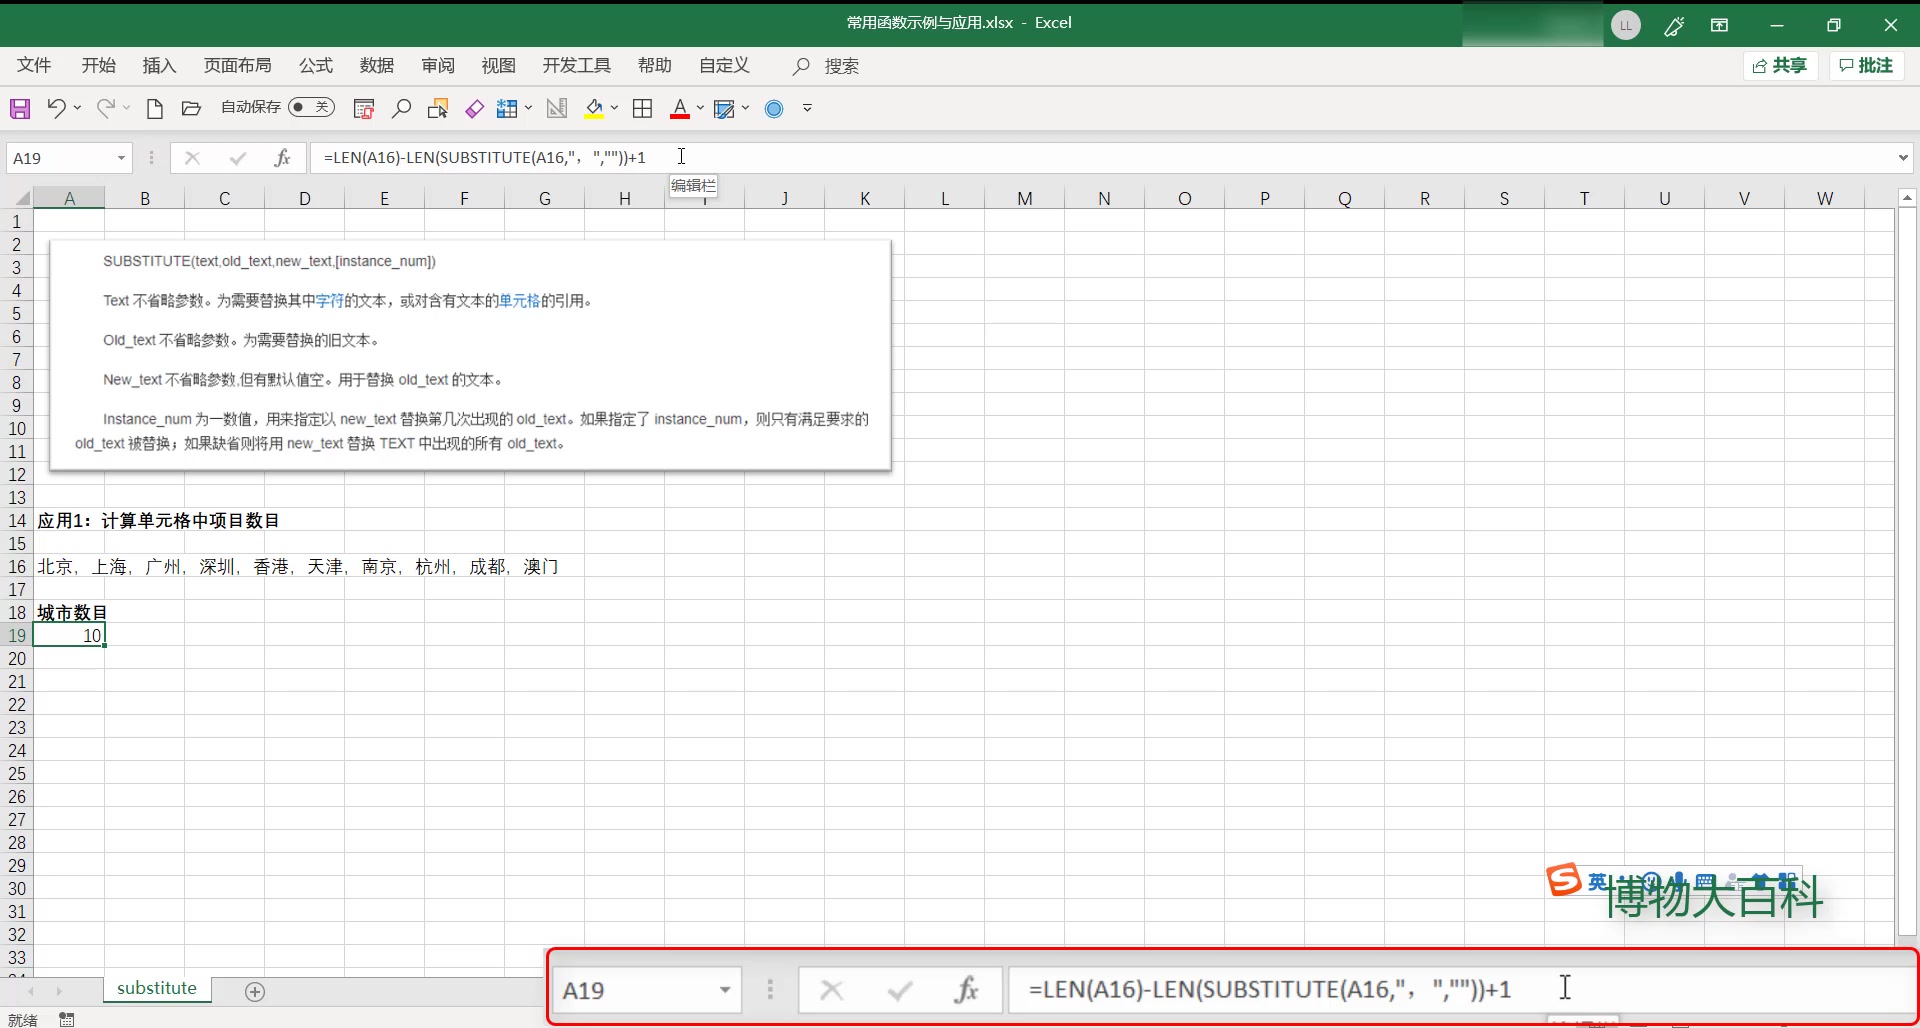This screenshot has height=1028, width=1920.
Task: Open the Customize Quick Access Toolbar dropdown
Action: [807, 108]
